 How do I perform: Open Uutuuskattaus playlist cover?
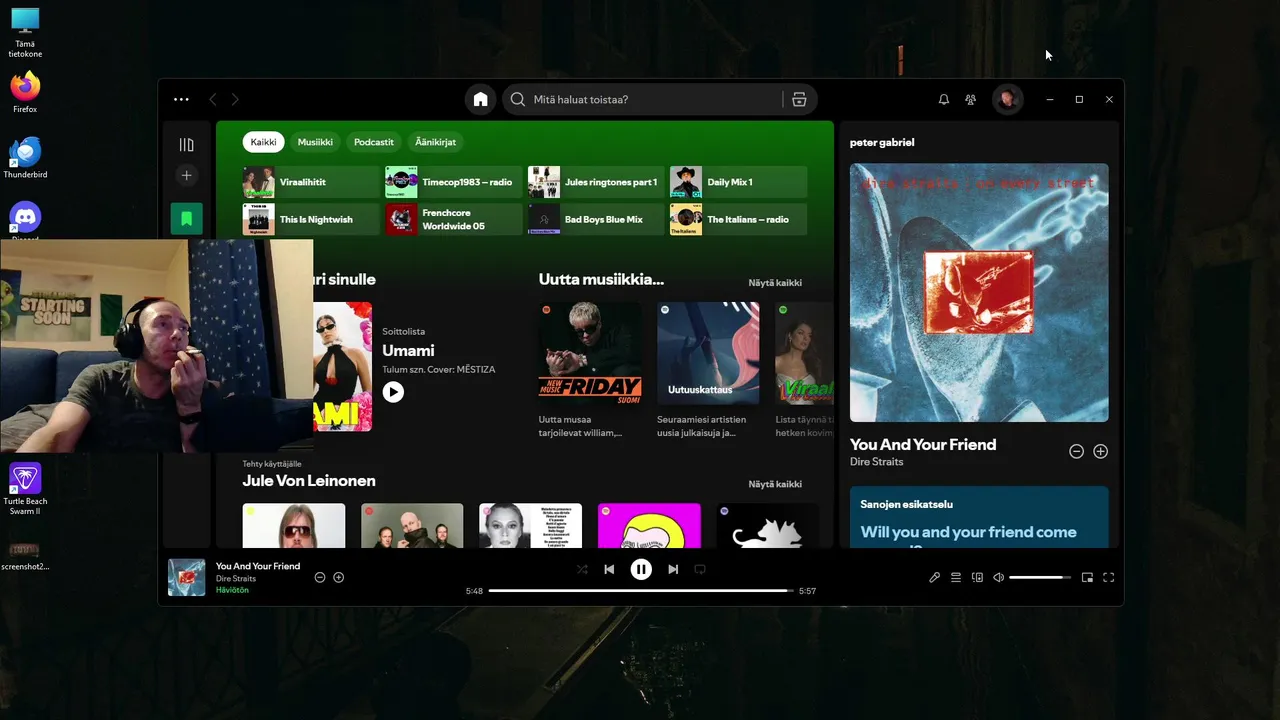tap(708, 353)
